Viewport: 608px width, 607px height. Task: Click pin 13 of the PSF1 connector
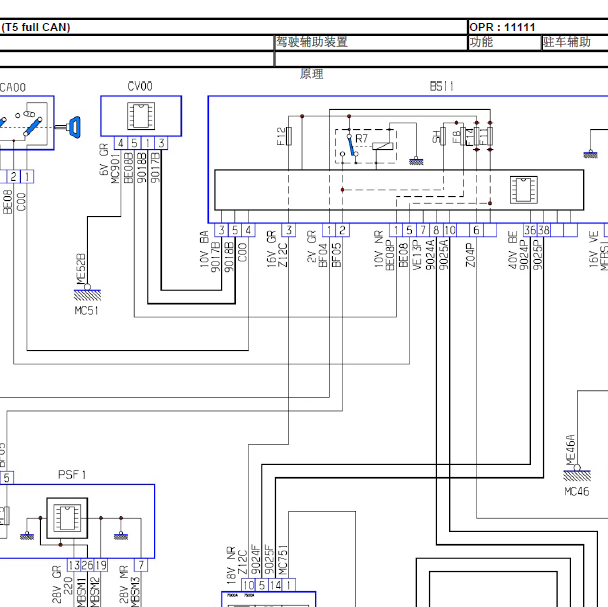click(74, 565)
